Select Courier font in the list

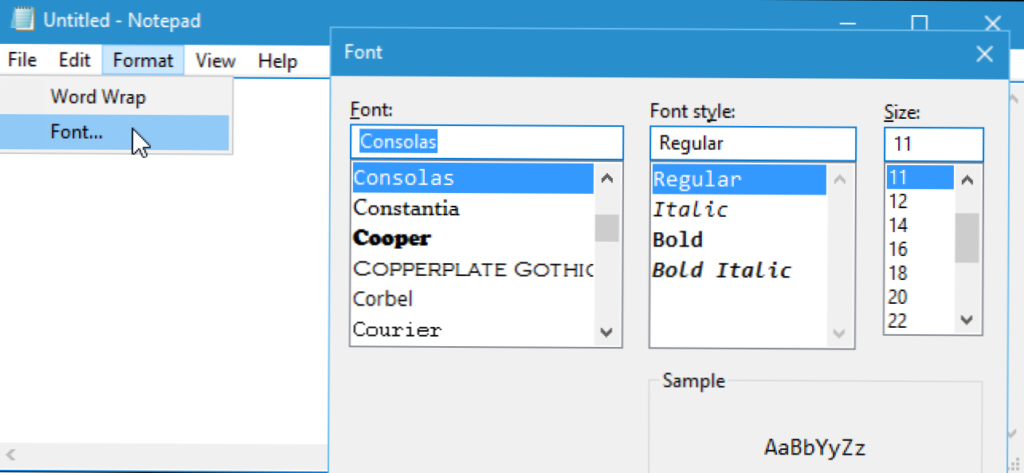point(397,329)
